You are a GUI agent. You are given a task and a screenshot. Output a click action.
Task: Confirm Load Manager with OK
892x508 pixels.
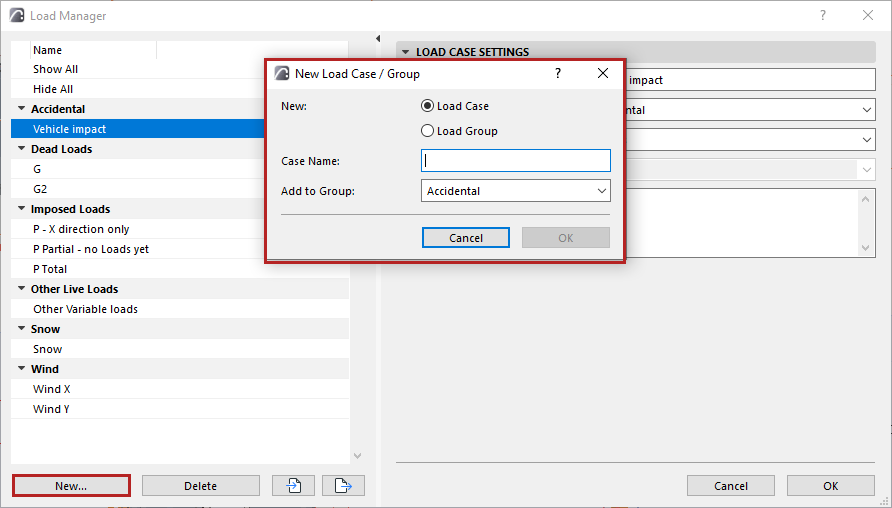(x=831, y=486)
